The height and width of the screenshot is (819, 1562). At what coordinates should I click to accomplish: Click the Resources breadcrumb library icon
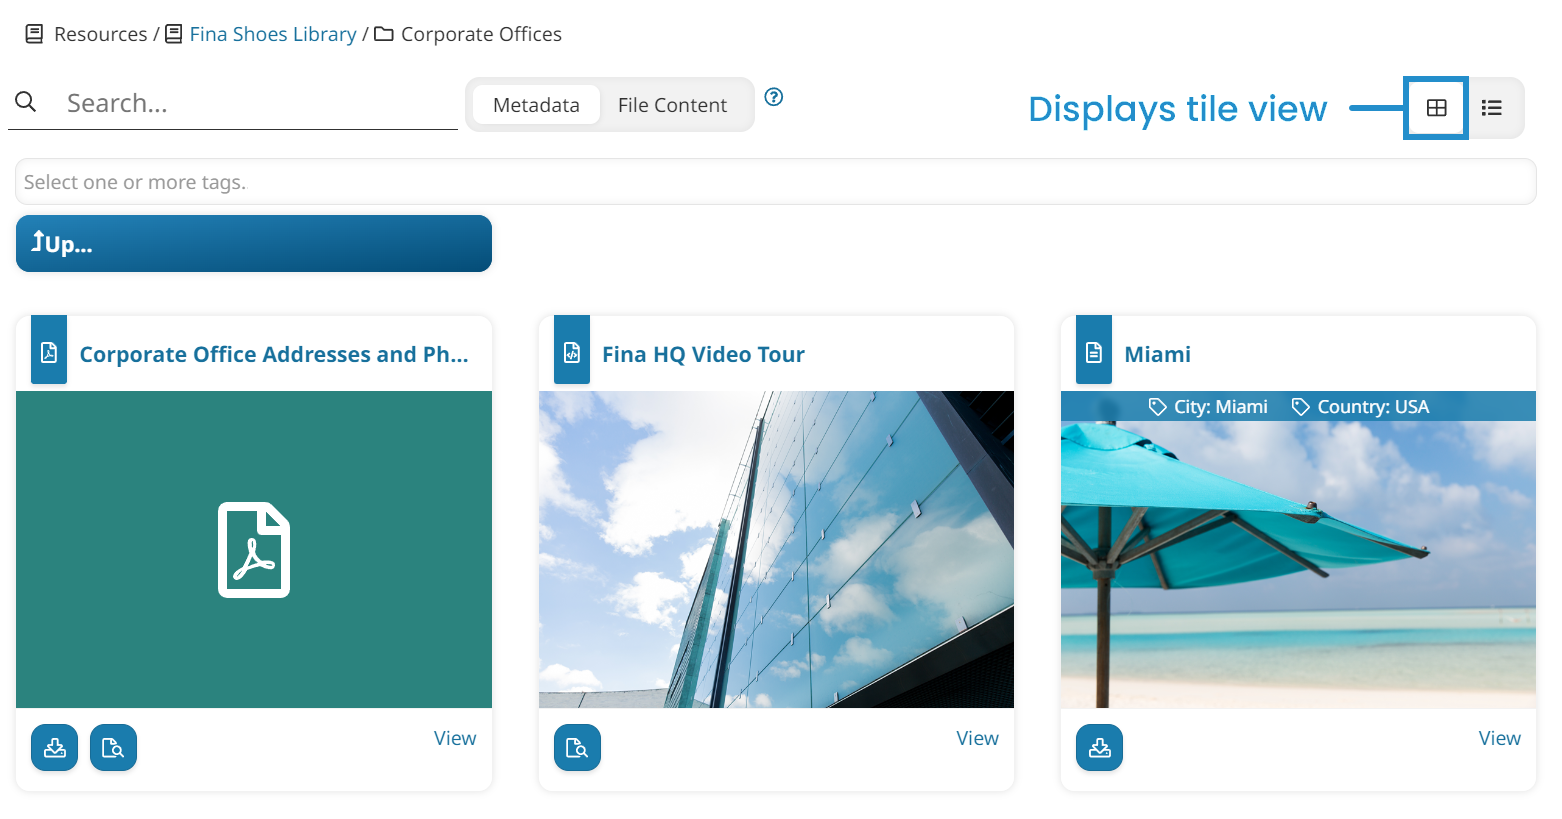[x=34, y=33]
